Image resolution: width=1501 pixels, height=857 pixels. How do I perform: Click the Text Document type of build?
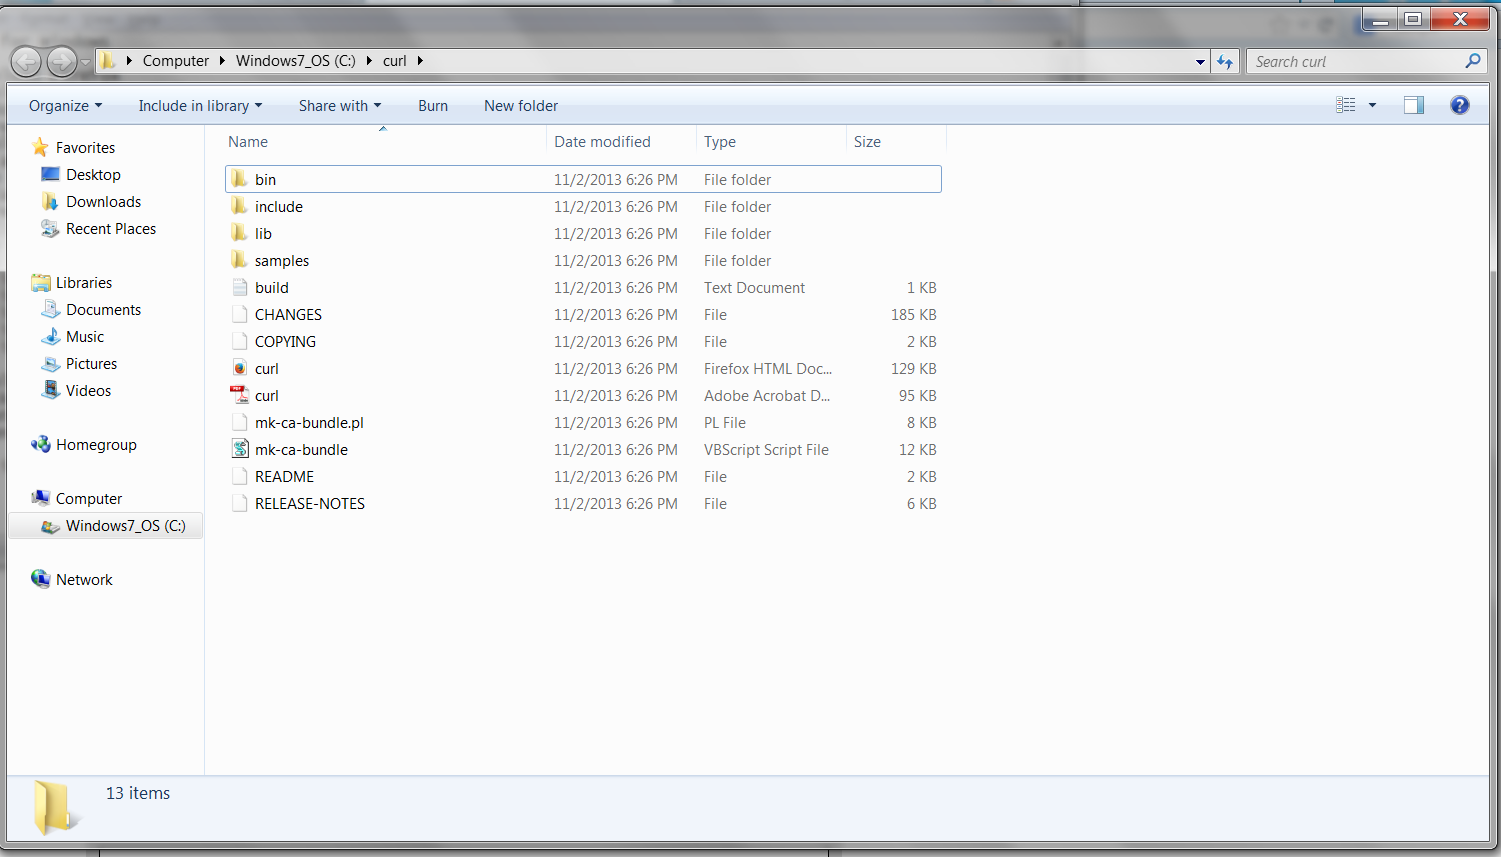(x=754, y=287)
